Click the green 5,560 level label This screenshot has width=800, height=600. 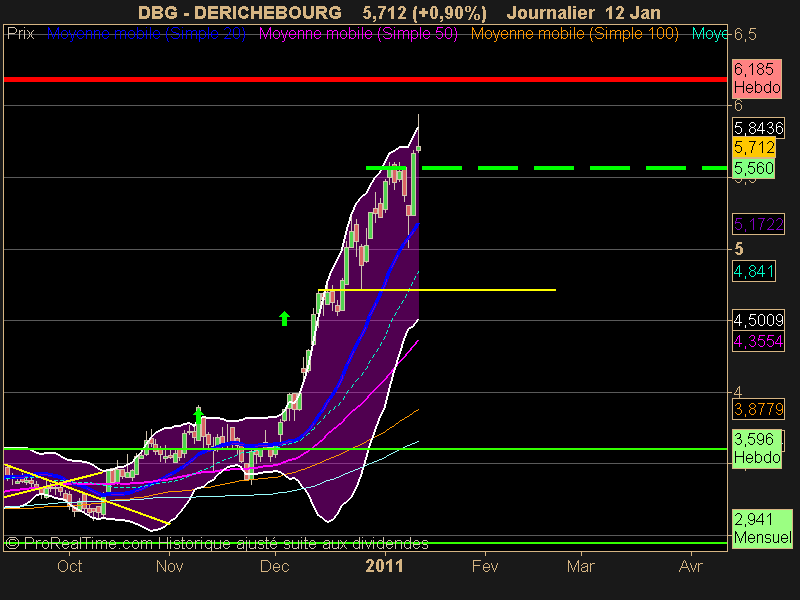tap(754, 168)
